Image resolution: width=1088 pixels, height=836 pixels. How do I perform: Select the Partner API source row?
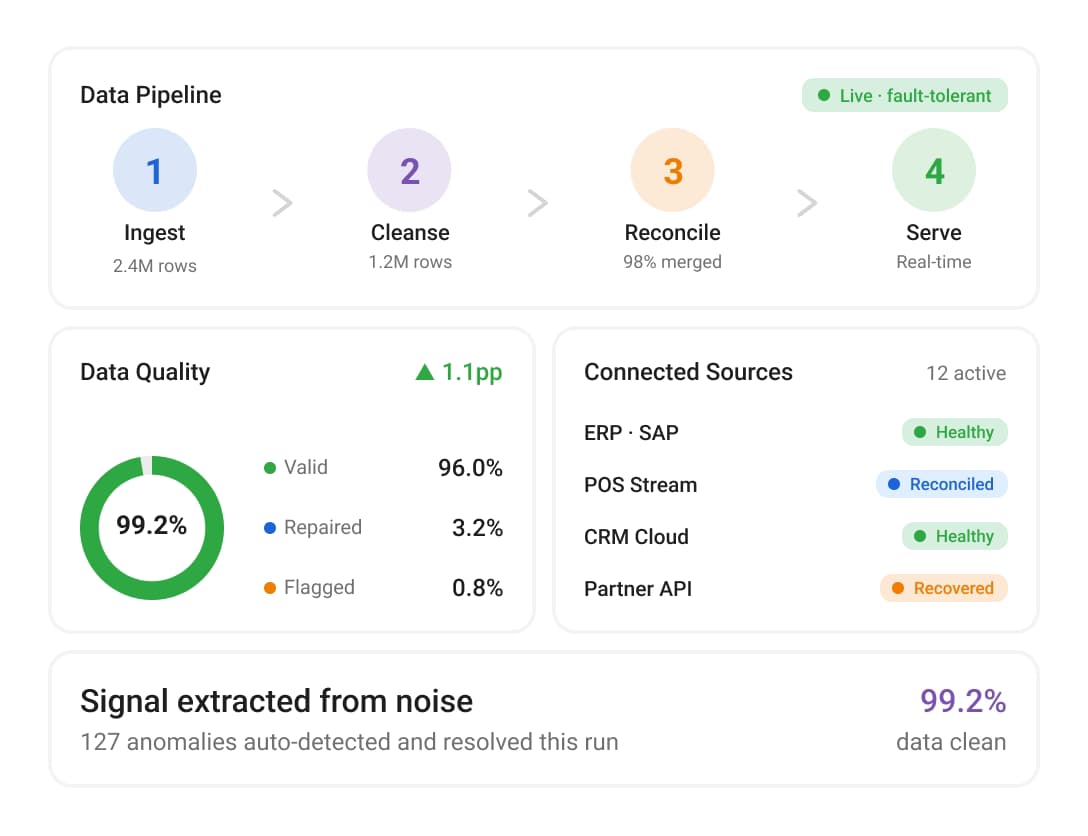[x=795, y=588]
